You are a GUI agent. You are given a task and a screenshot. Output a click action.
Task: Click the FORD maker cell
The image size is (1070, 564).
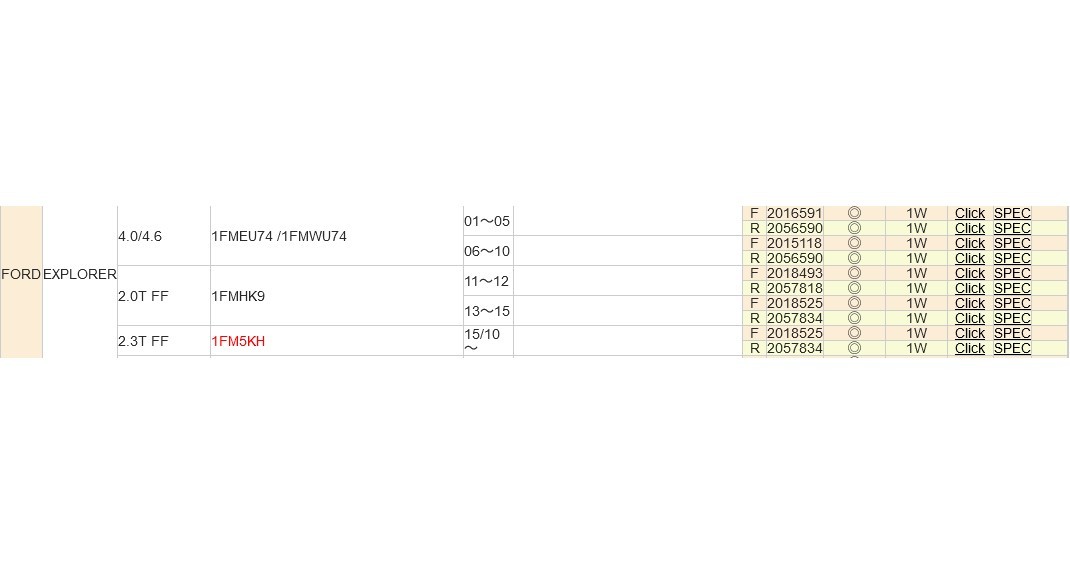coord(21,273)
